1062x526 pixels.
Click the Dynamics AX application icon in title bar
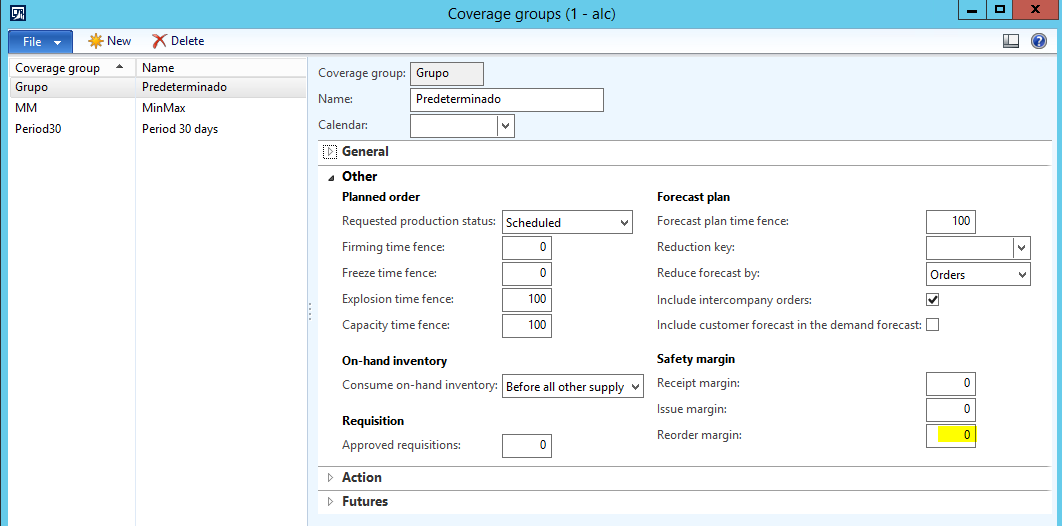pyautogui.click(x=18, y=13)
